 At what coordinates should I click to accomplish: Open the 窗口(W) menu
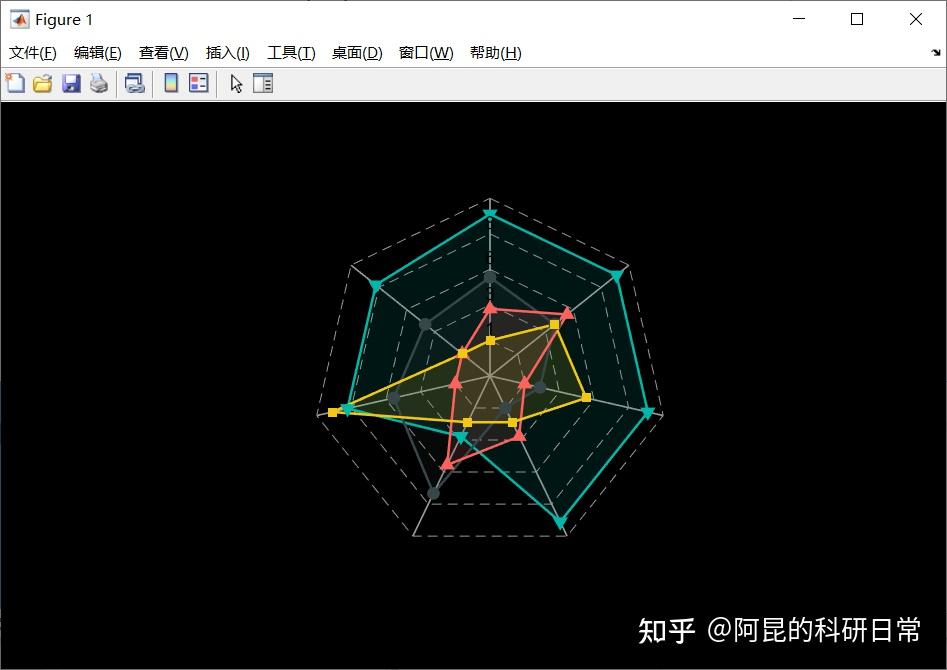tap(426, 53)
